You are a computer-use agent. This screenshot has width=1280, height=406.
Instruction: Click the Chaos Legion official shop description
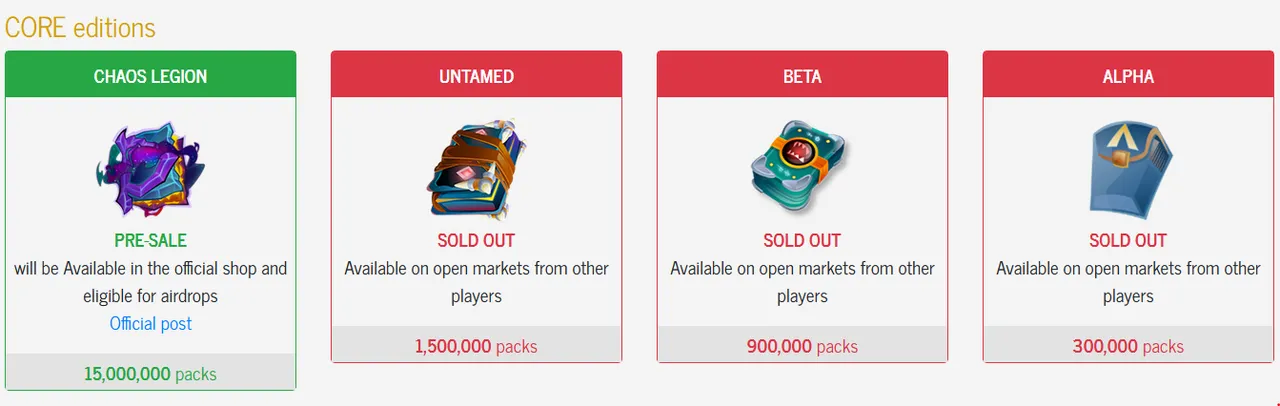(x=150, y=282)
